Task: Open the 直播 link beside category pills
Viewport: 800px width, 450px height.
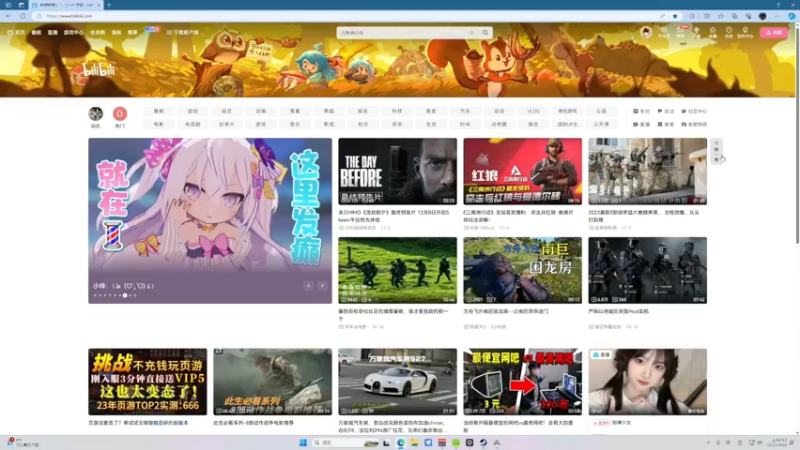Action: [642, 124]
